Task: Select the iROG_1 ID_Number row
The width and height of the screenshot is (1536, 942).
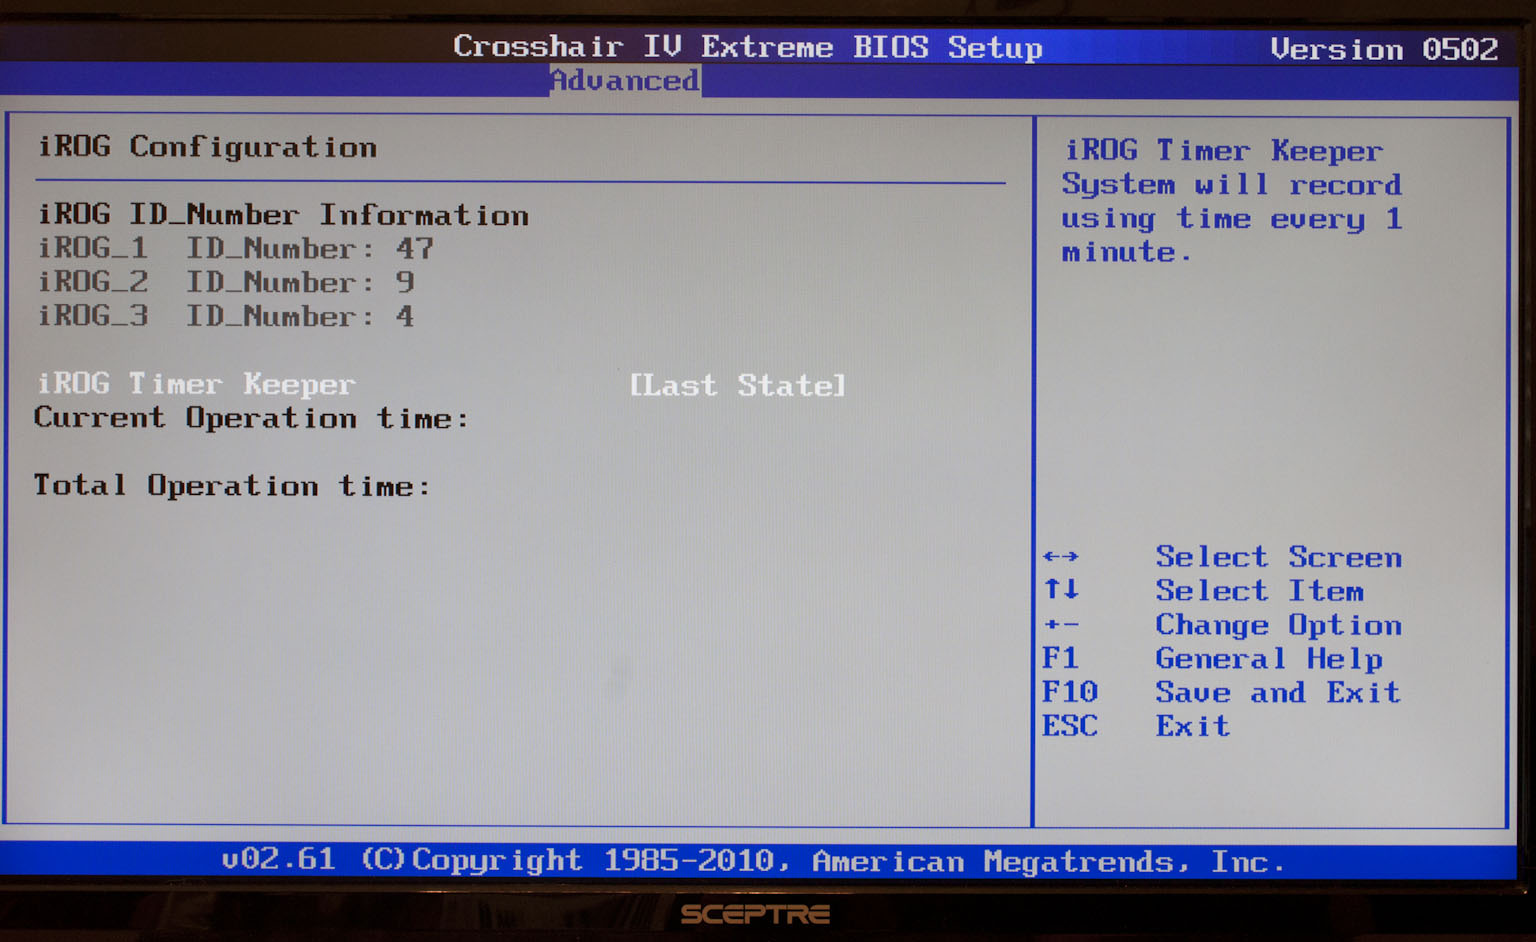Action: coord(236,248)
